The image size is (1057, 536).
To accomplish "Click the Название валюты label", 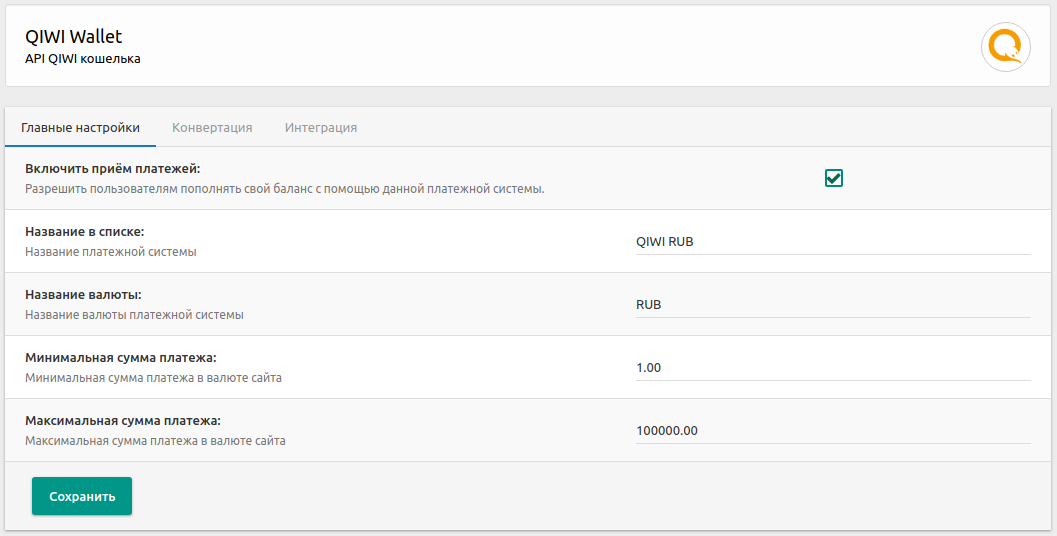I will pos(83,294).
